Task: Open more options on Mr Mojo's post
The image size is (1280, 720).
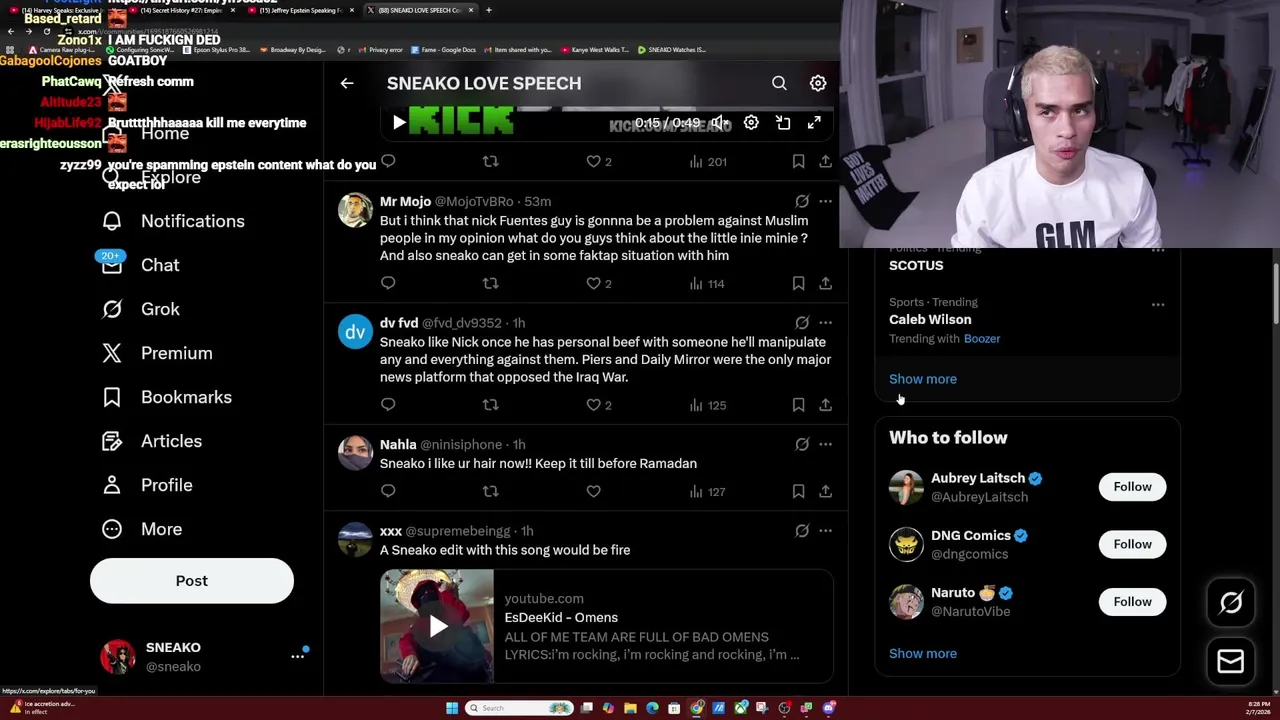Action: click(x=825, y=201)
